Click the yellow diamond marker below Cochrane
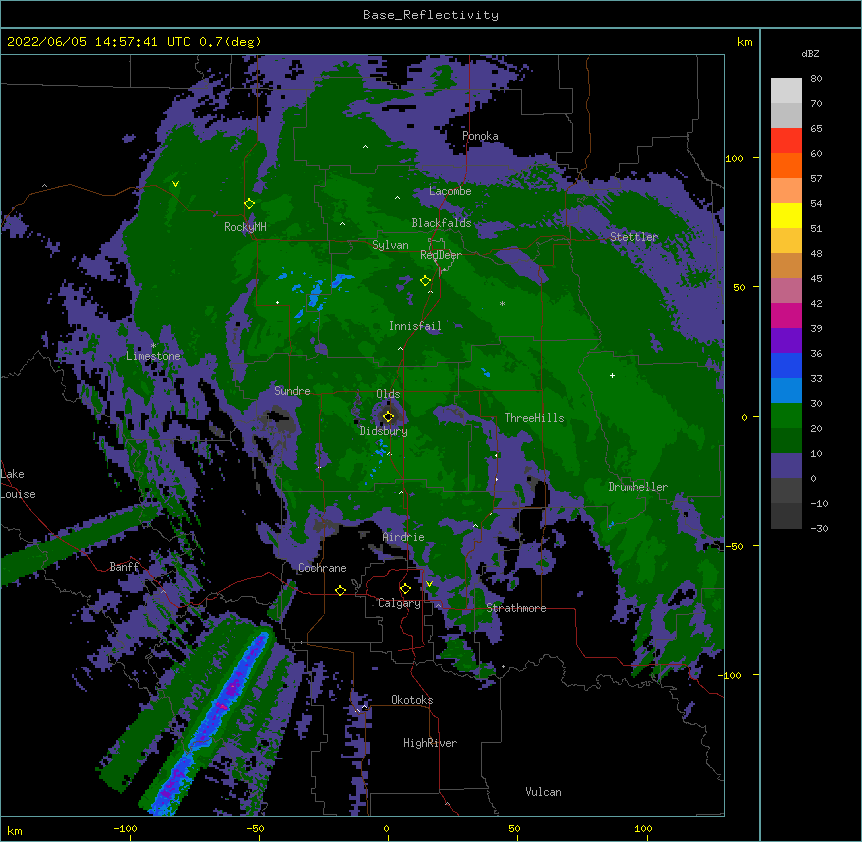The width and height of the screenshot is (862, 842). [340, 590]
